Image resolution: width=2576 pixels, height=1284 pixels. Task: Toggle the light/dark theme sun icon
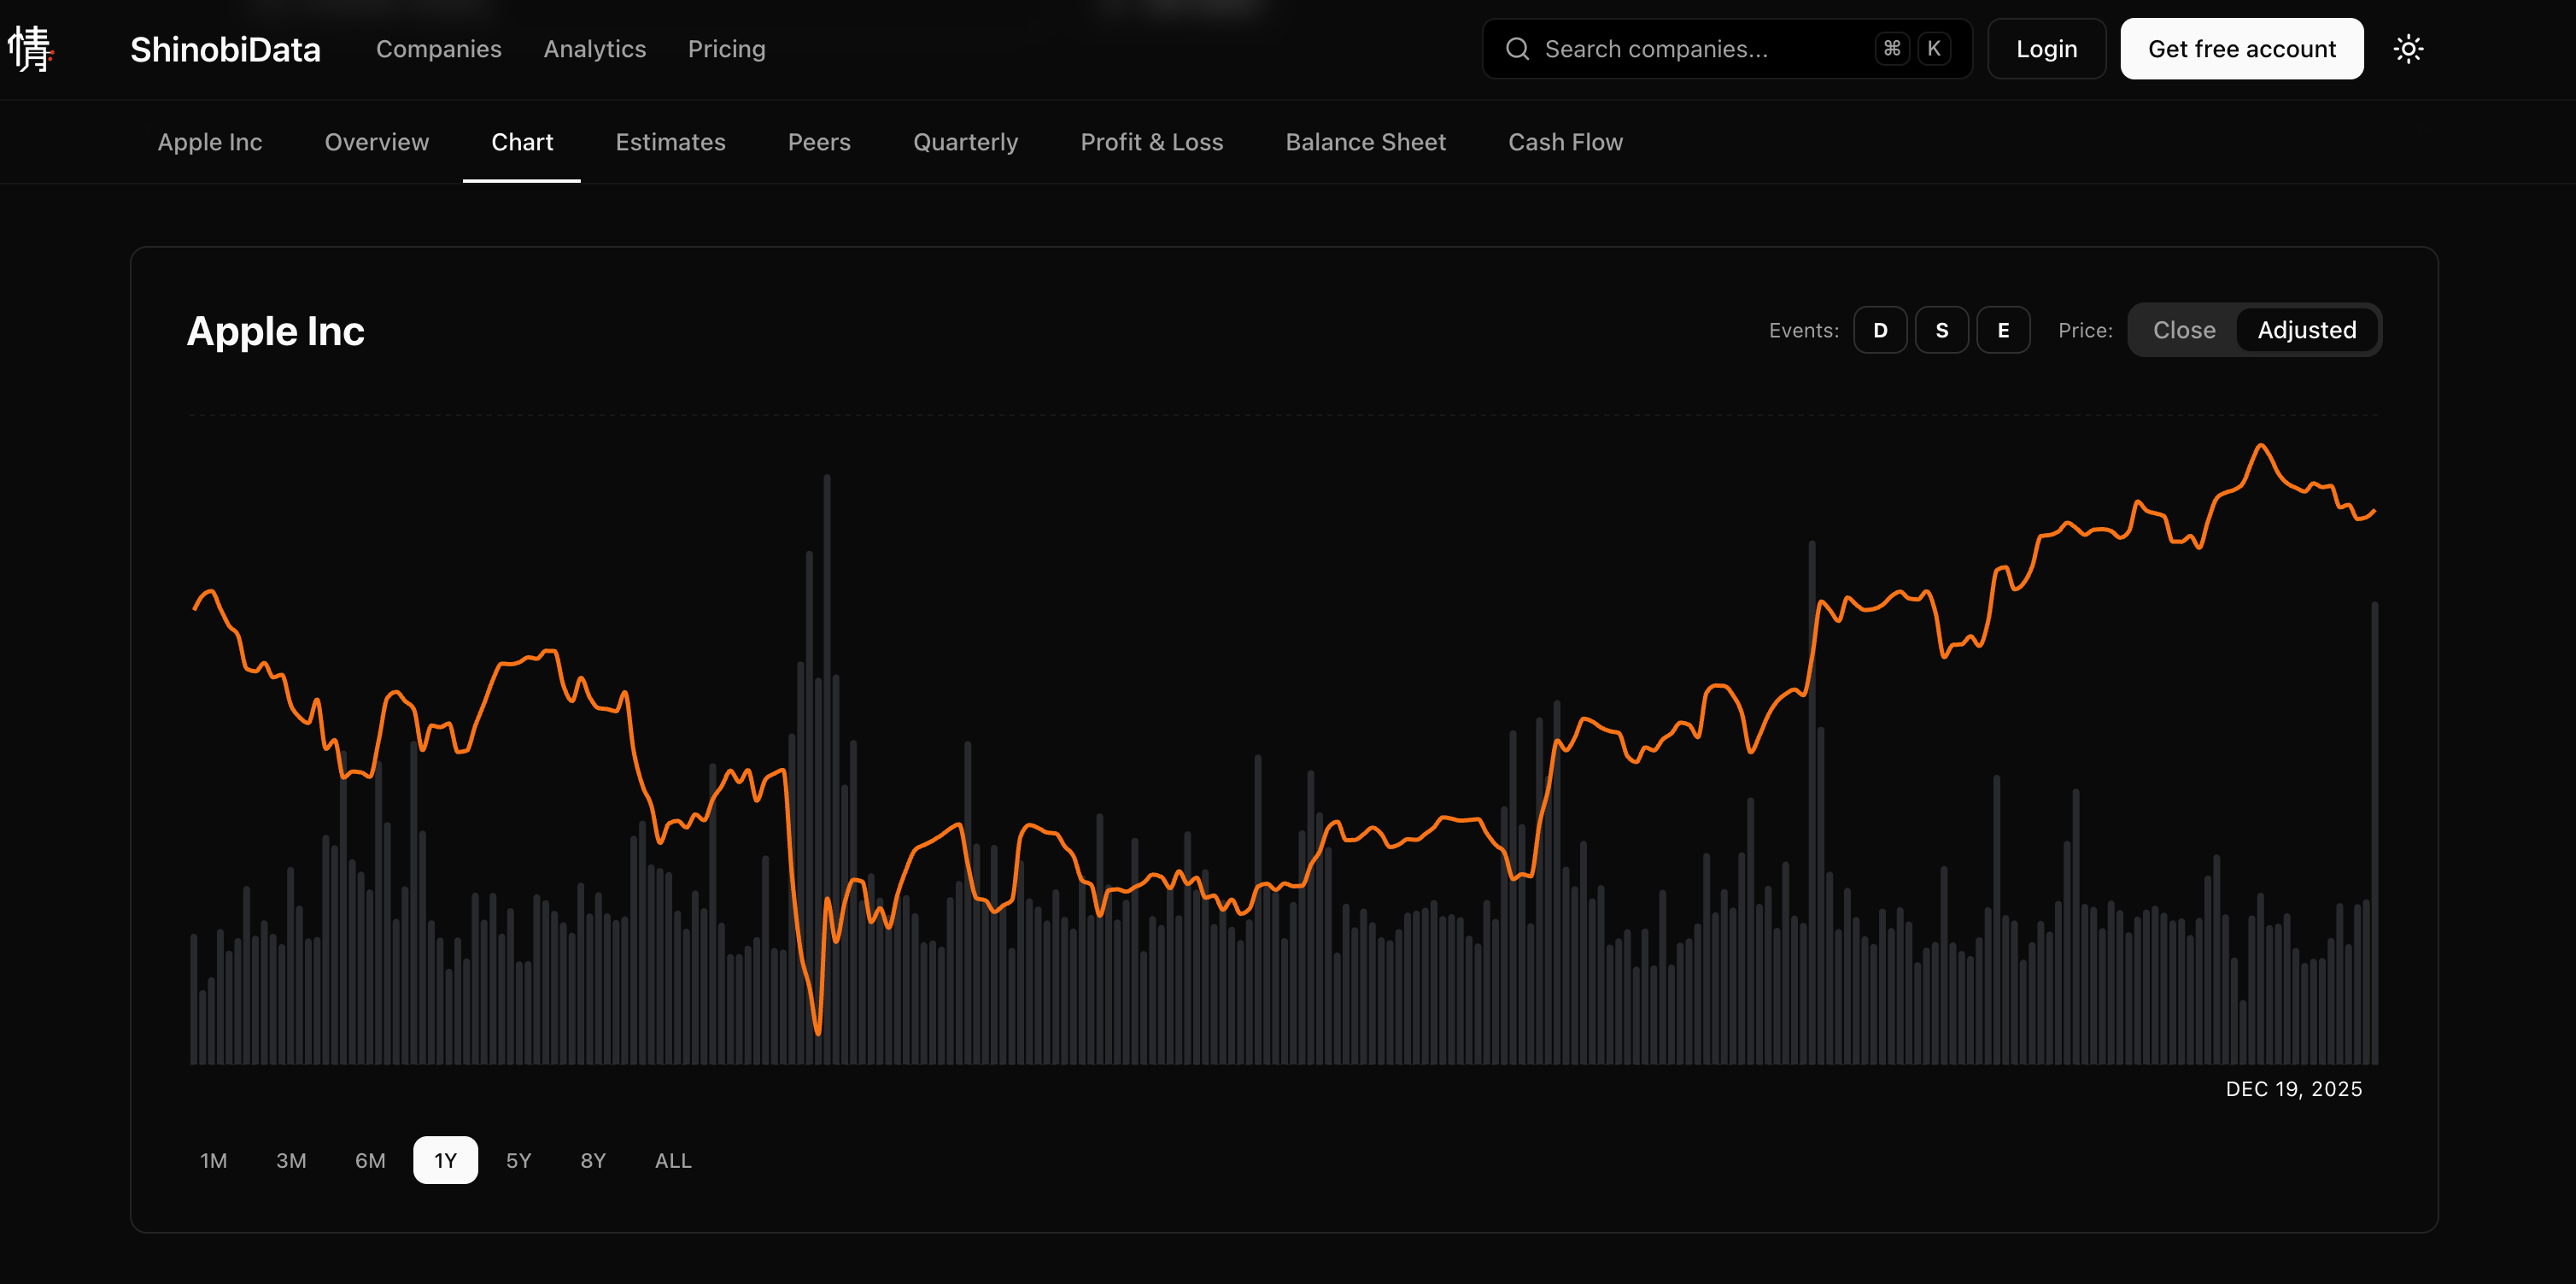pos(2408,48)
